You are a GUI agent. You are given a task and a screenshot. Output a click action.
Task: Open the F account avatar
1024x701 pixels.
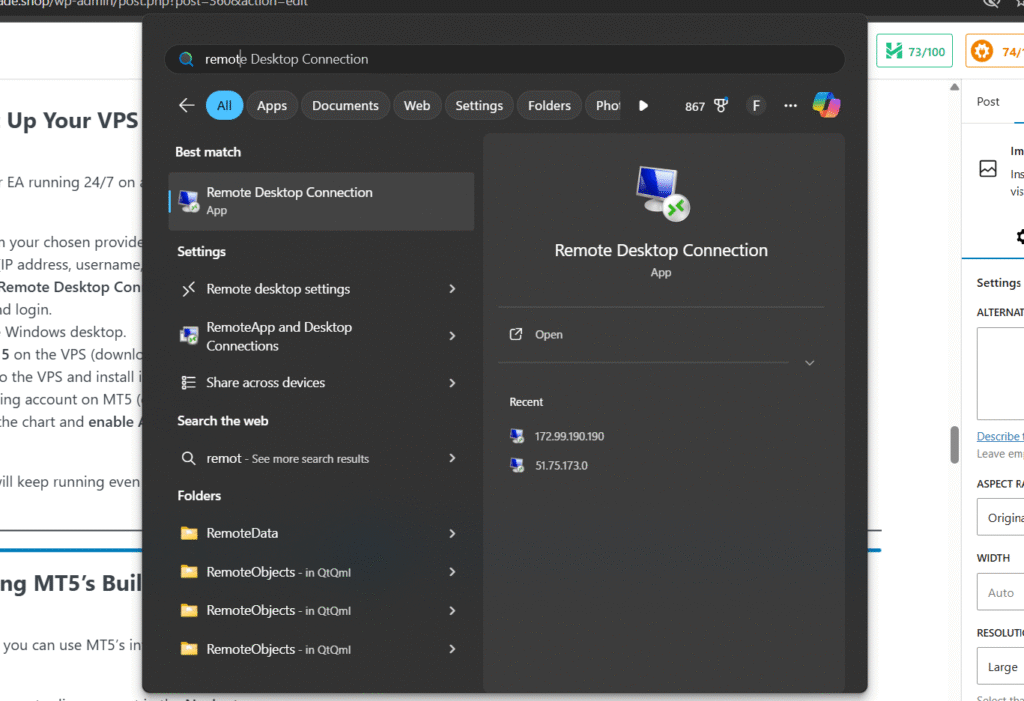click(x=756, y=105)
